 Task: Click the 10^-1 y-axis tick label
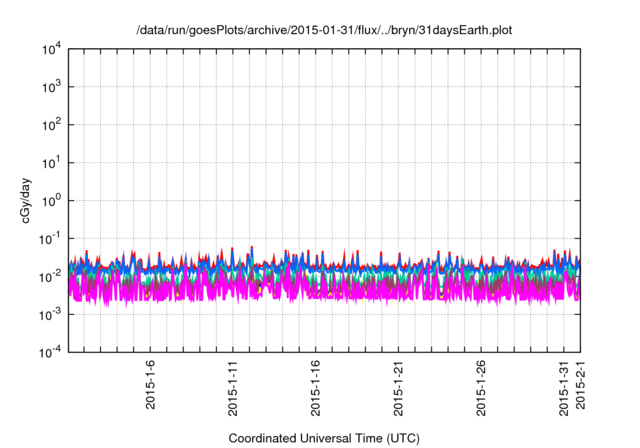pos(50,238)
